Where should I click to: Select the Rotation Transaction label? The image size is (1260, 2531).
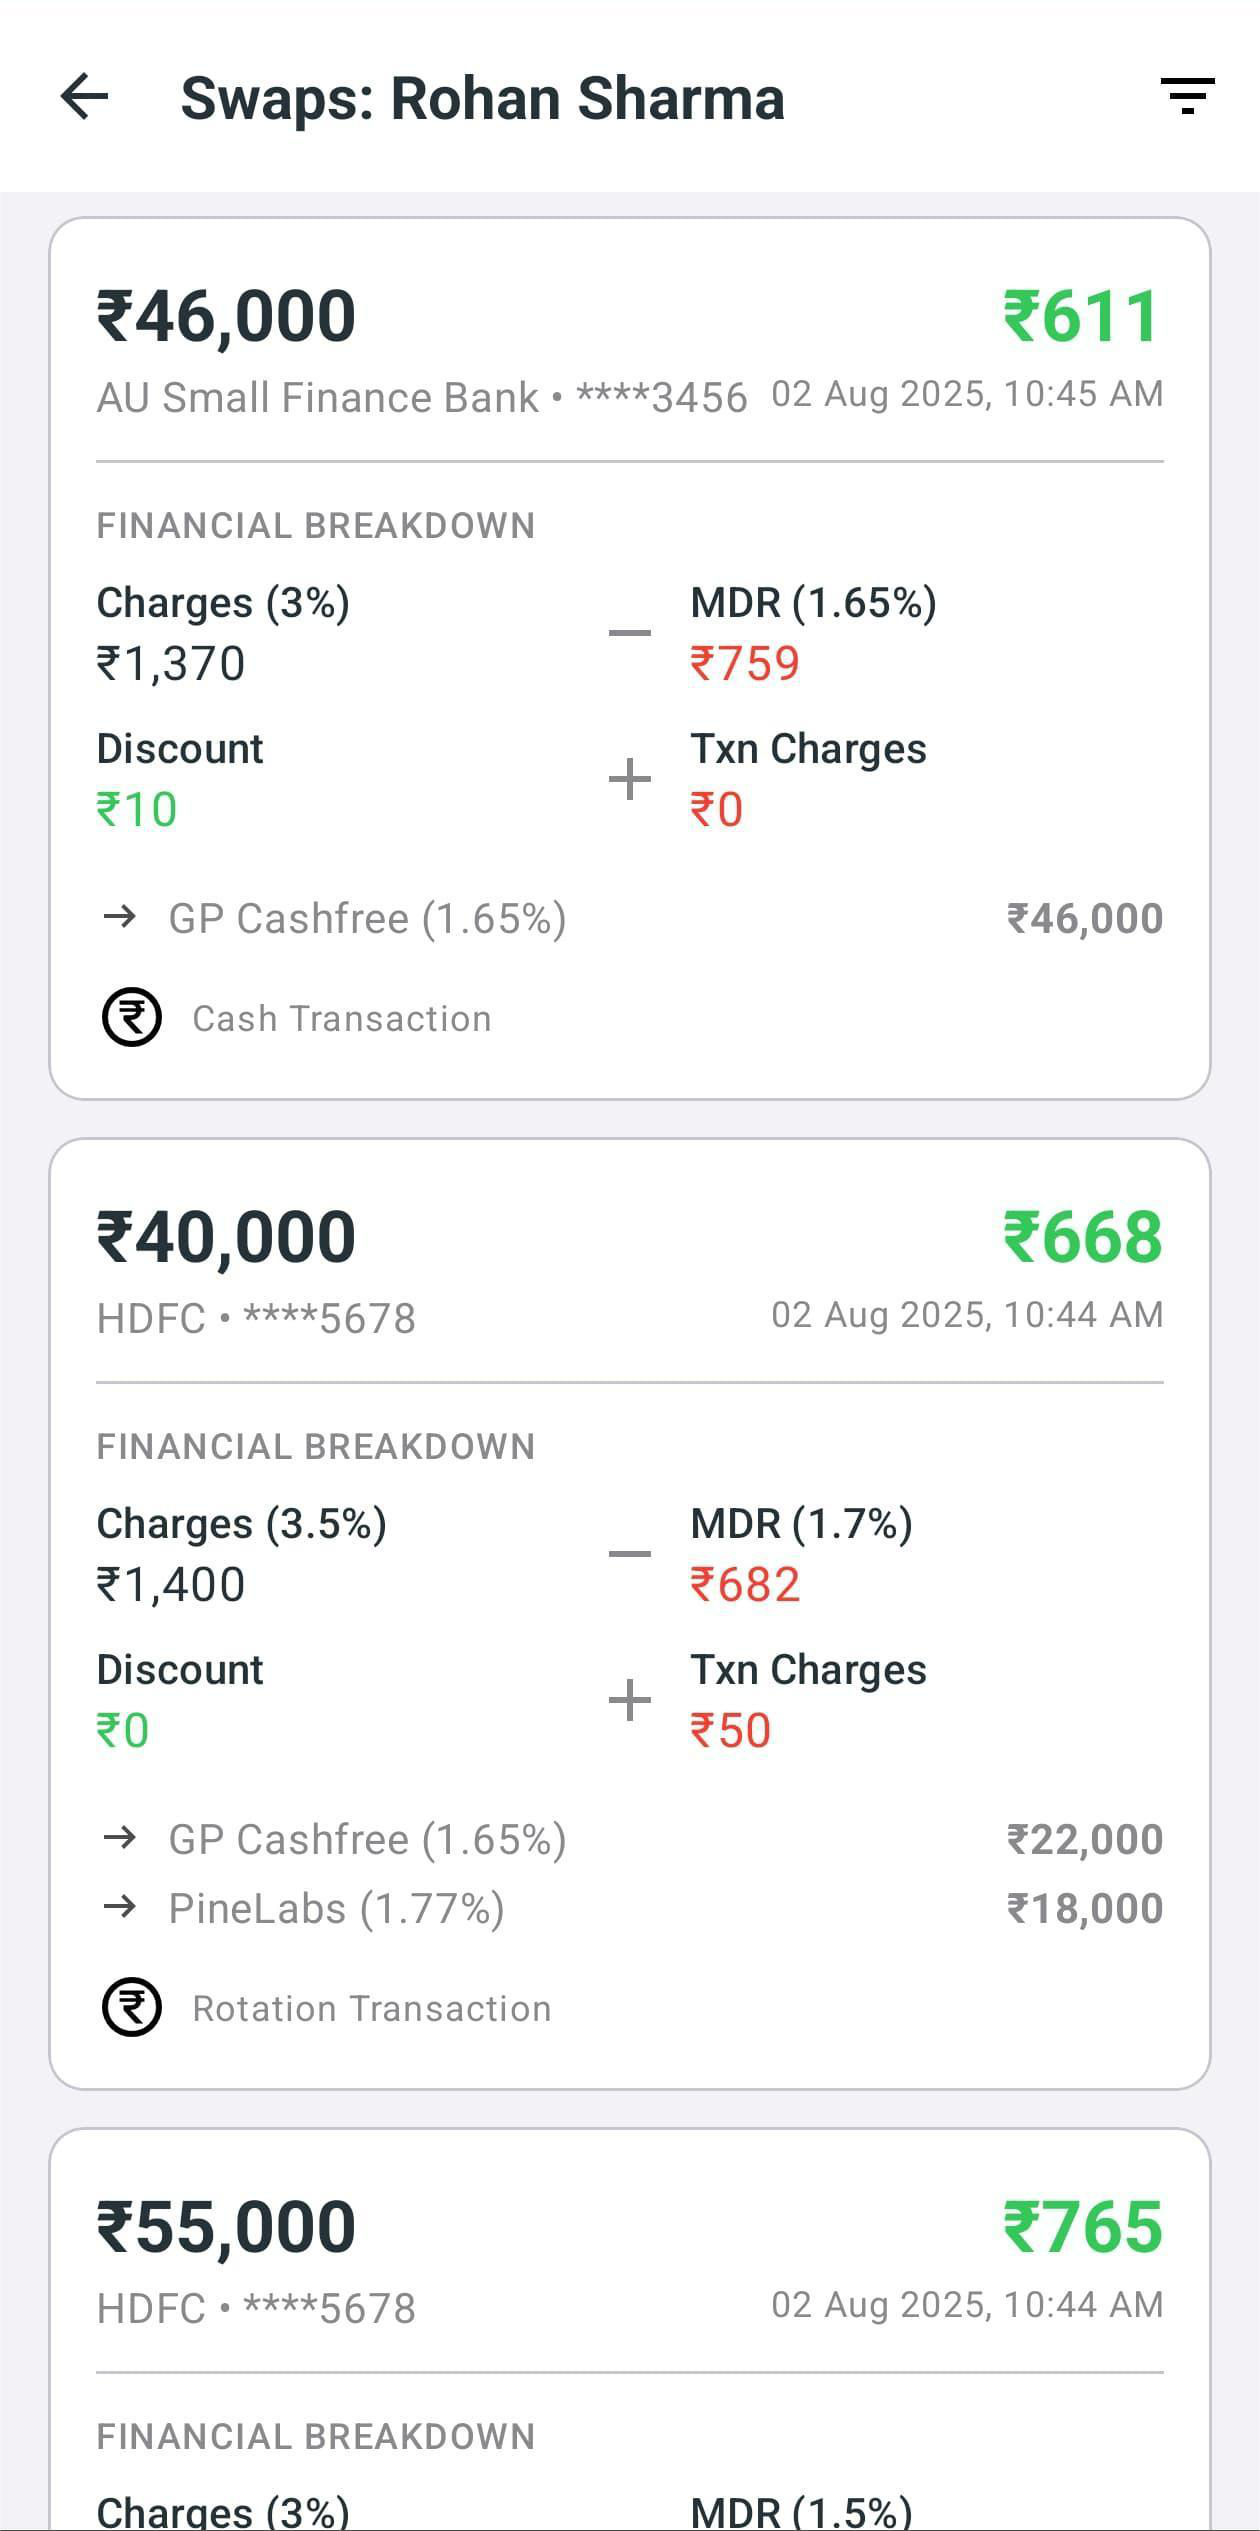pyautogui.click(x=370, y=2007)
